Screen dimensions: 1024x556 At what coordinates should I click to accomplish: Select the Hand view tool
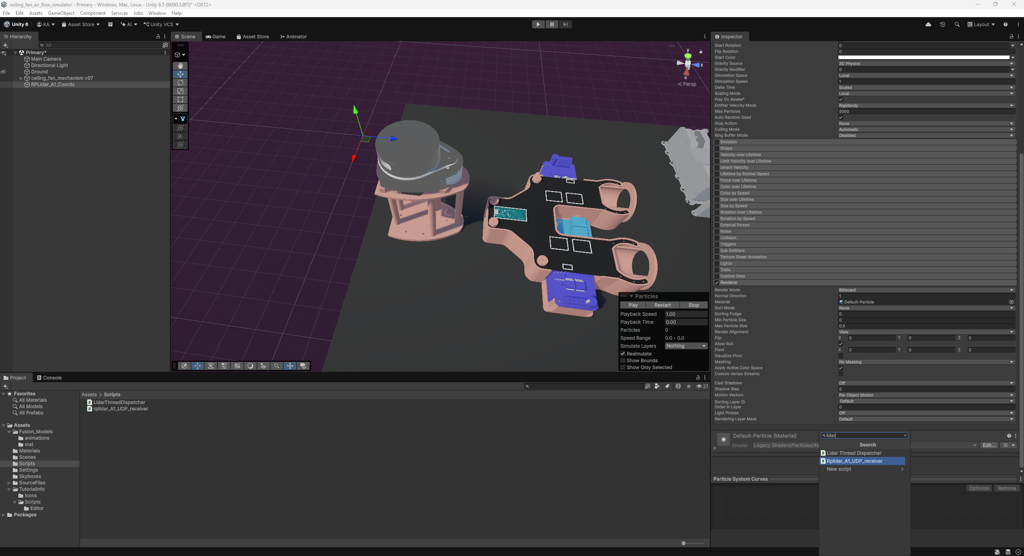[180, 66]
